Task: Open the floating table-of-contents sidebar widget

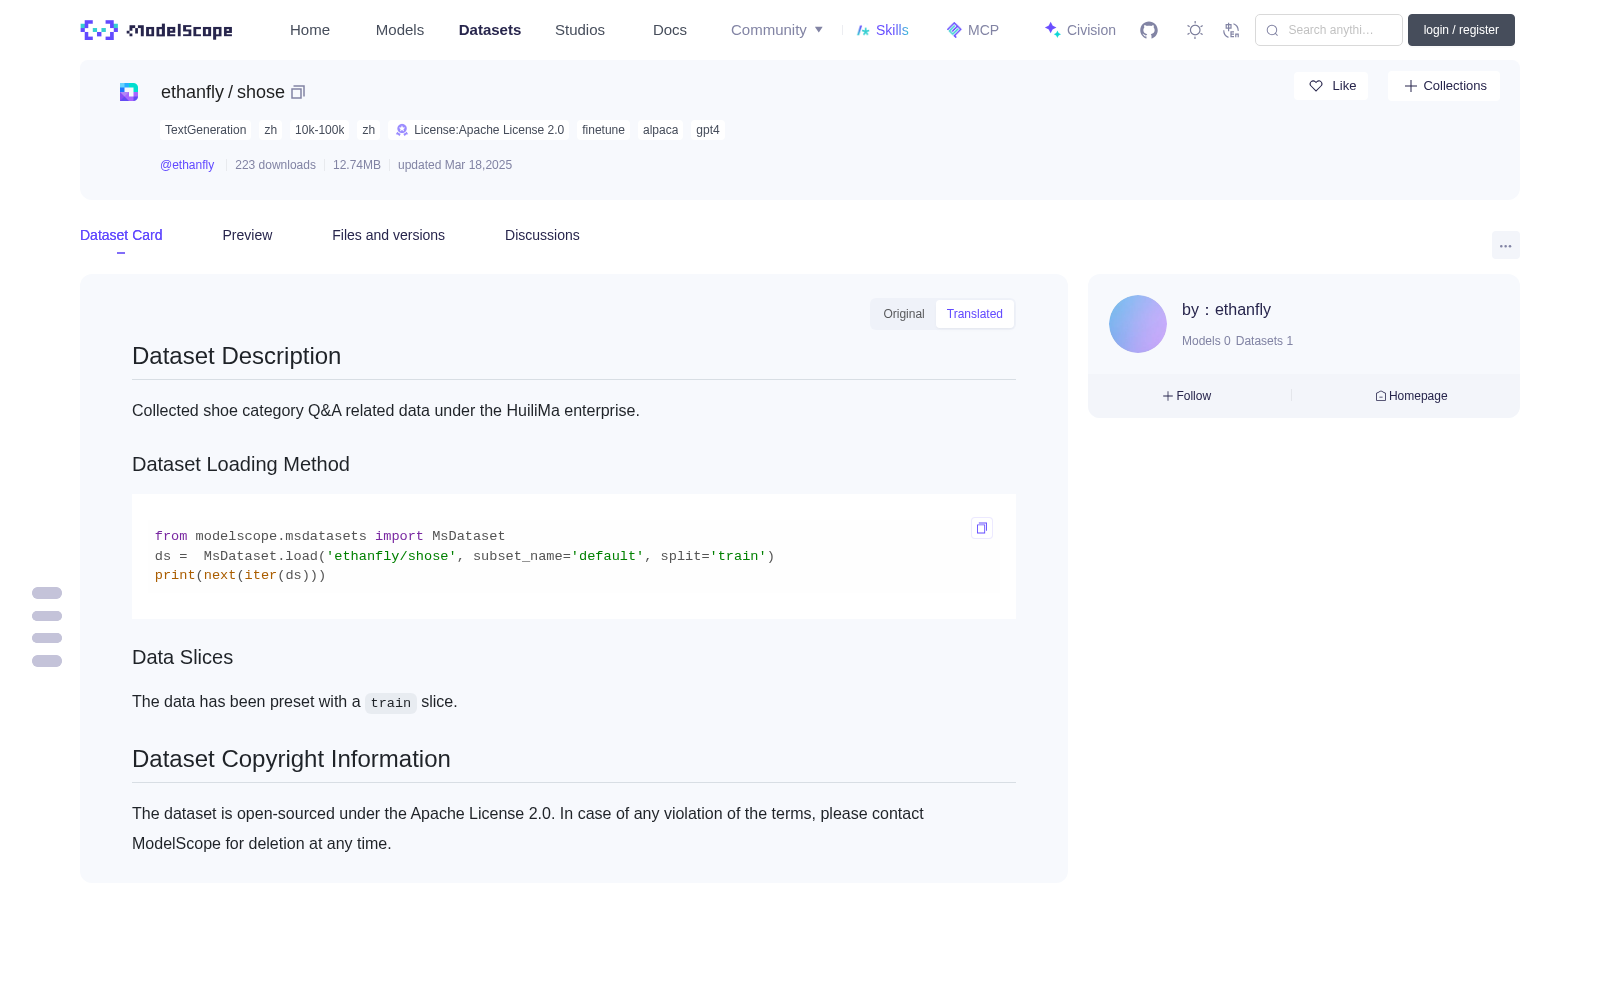Action: pyautogui.click(x=47, y=627)
